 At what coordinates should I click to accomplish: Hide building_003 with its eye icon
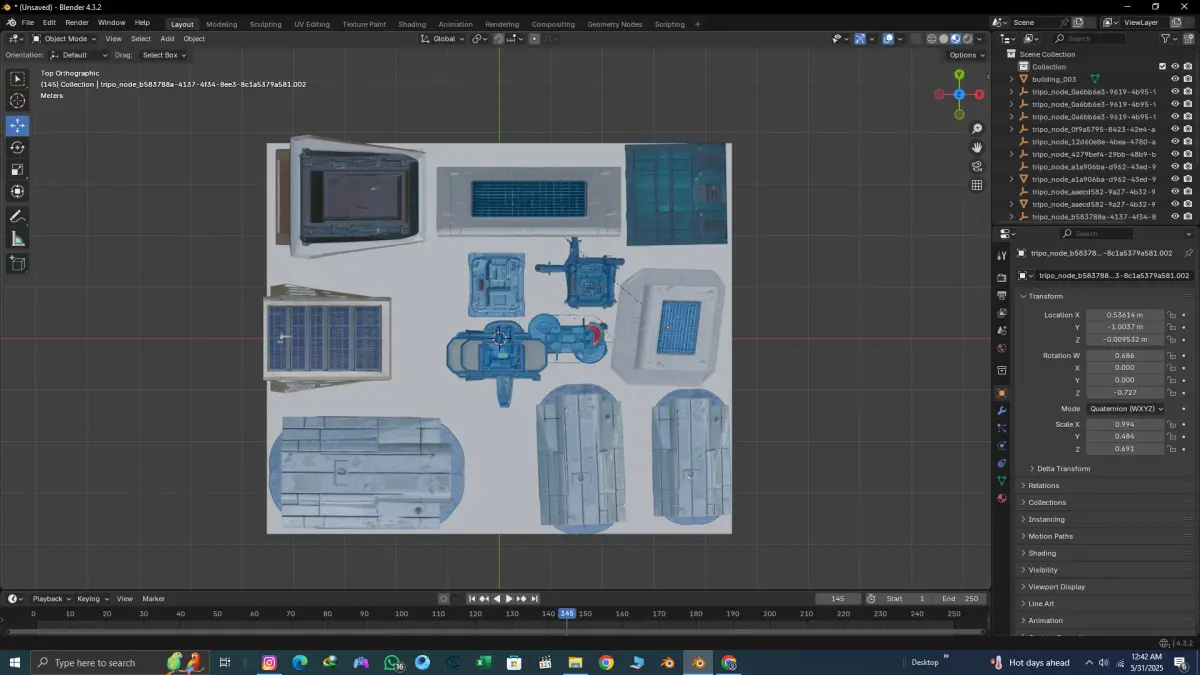1174,79
